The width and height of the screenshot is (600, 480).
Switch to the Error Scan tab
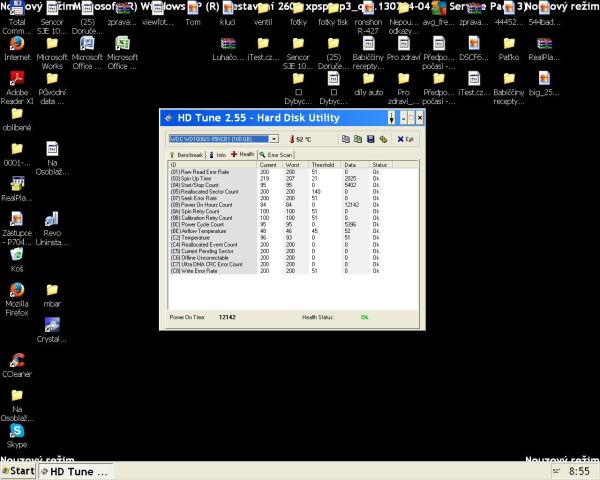pyautogui.click(x=276, y=155)
